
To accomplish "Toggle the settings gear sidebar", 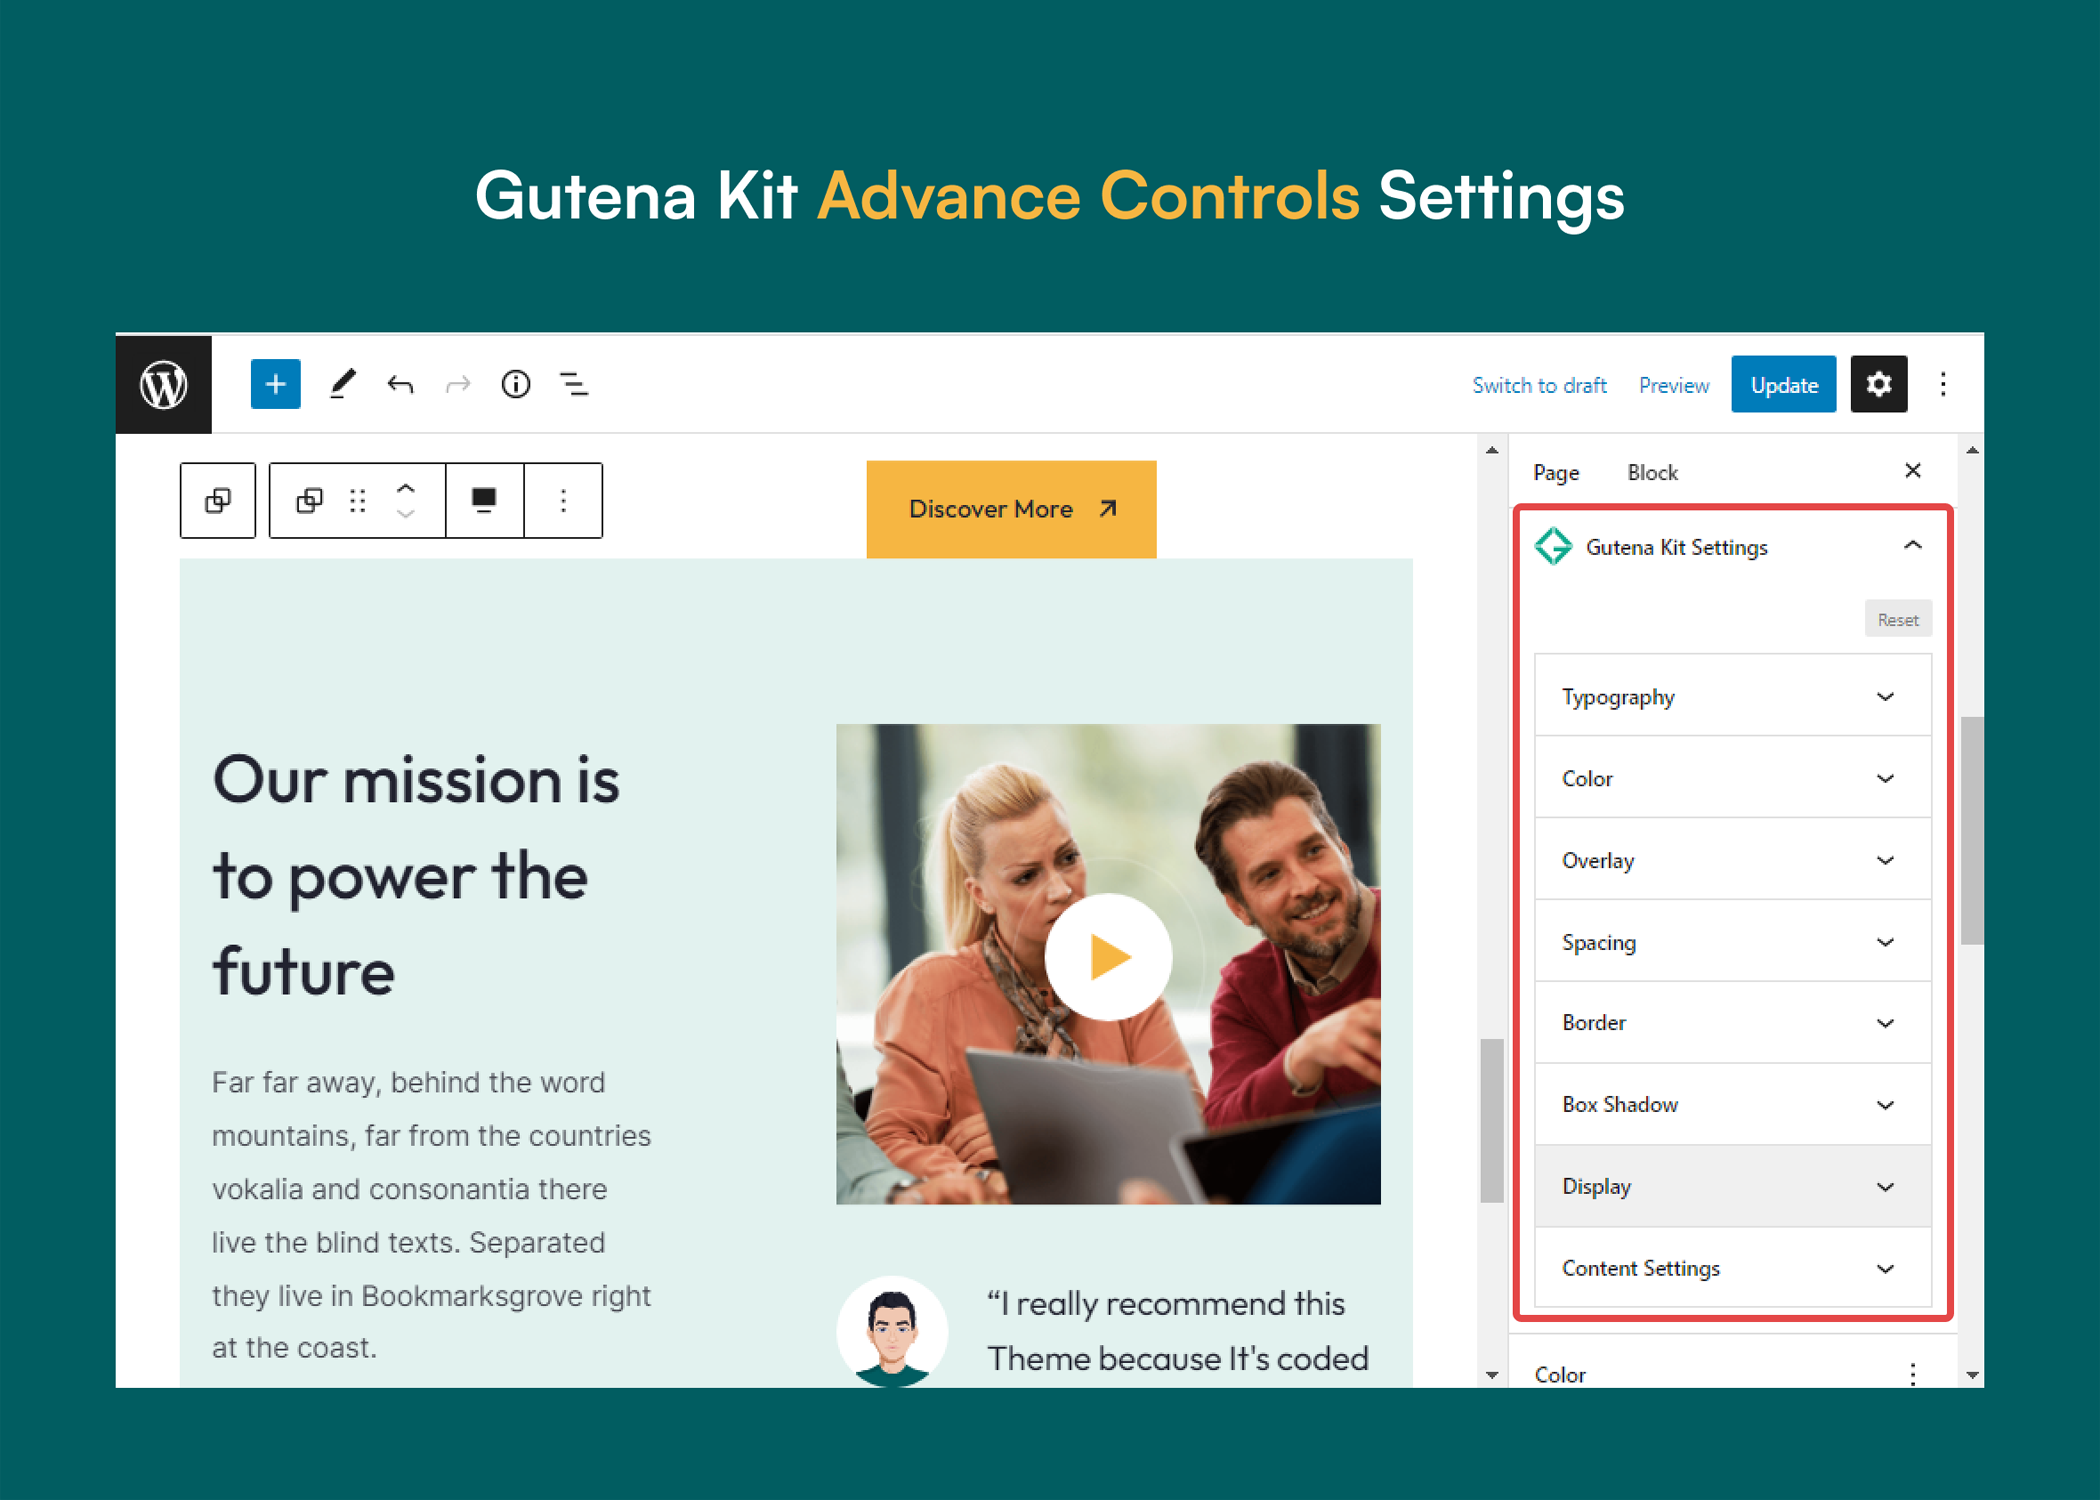I will tap(1878, 384).
